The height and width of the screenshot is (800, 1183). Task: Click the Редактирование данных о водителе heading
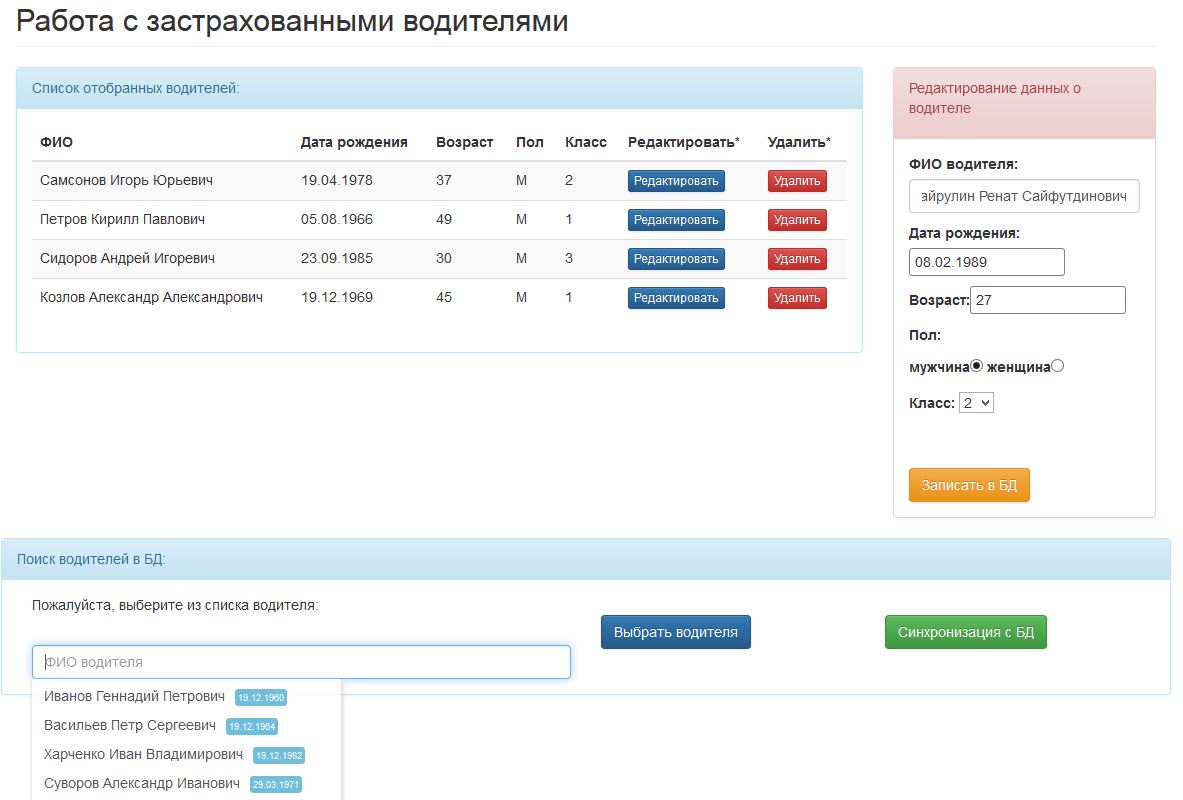[x=994, y=98]
